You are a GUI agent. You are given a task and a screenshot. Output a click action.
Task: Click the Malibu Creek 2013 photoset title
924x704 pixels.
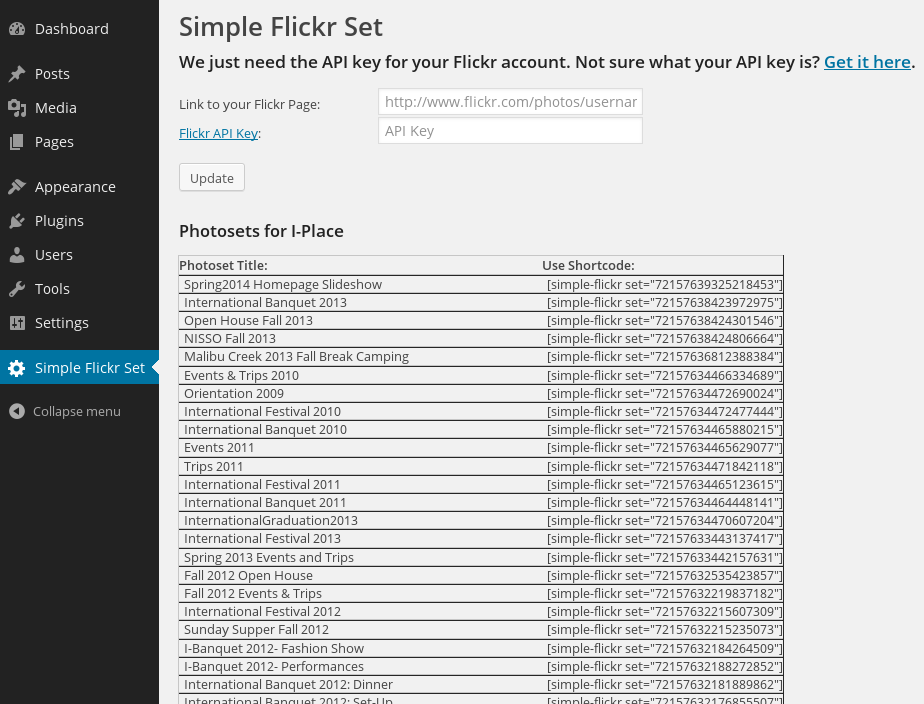click(296, 357)
